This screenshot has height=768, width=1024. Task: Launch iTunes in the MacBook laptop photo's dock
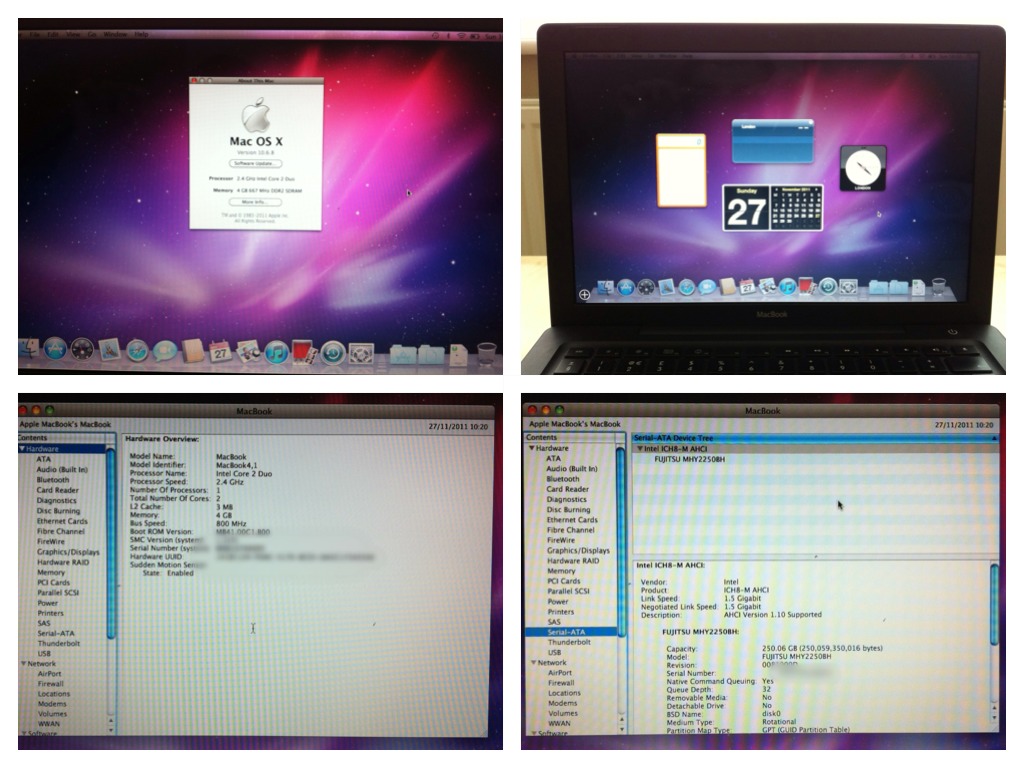788,286
